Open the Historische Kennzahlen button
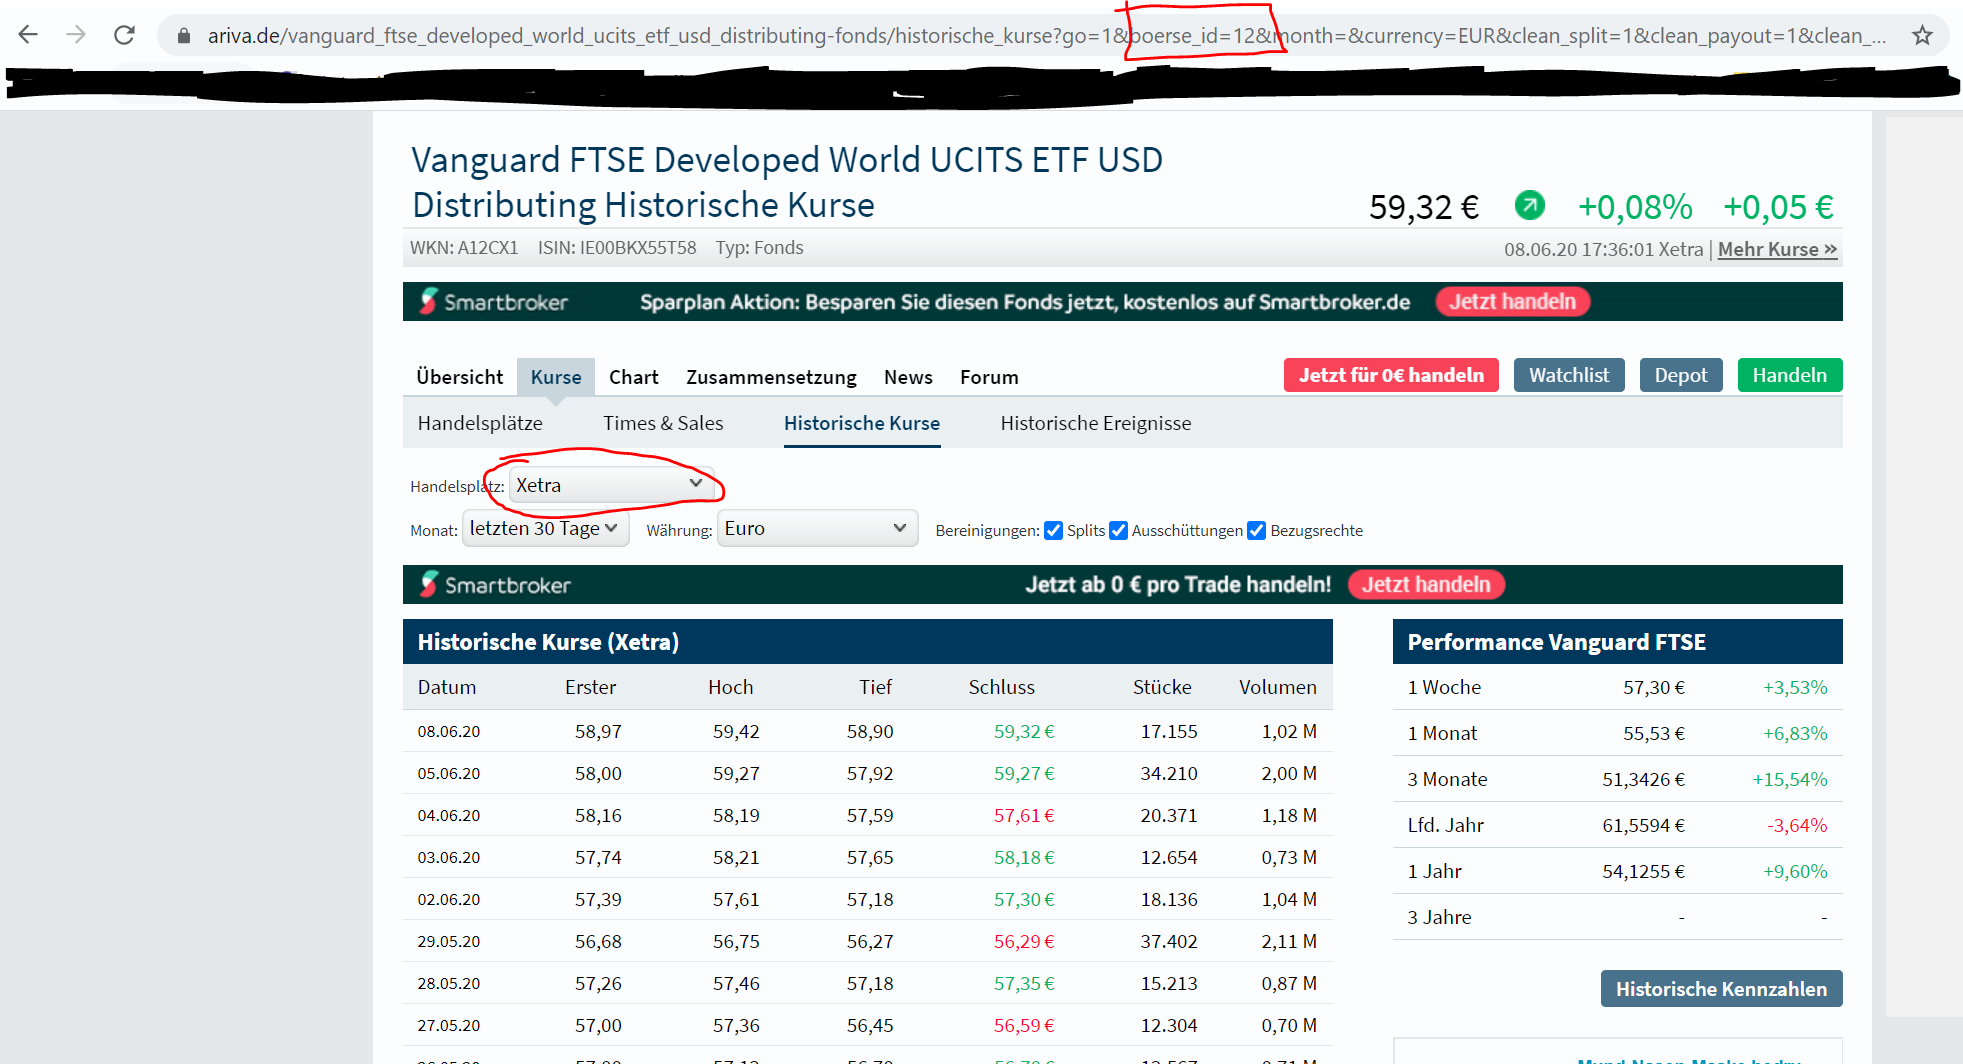The width and height of the screenshot is (1963, 1064). (1721, 989)
